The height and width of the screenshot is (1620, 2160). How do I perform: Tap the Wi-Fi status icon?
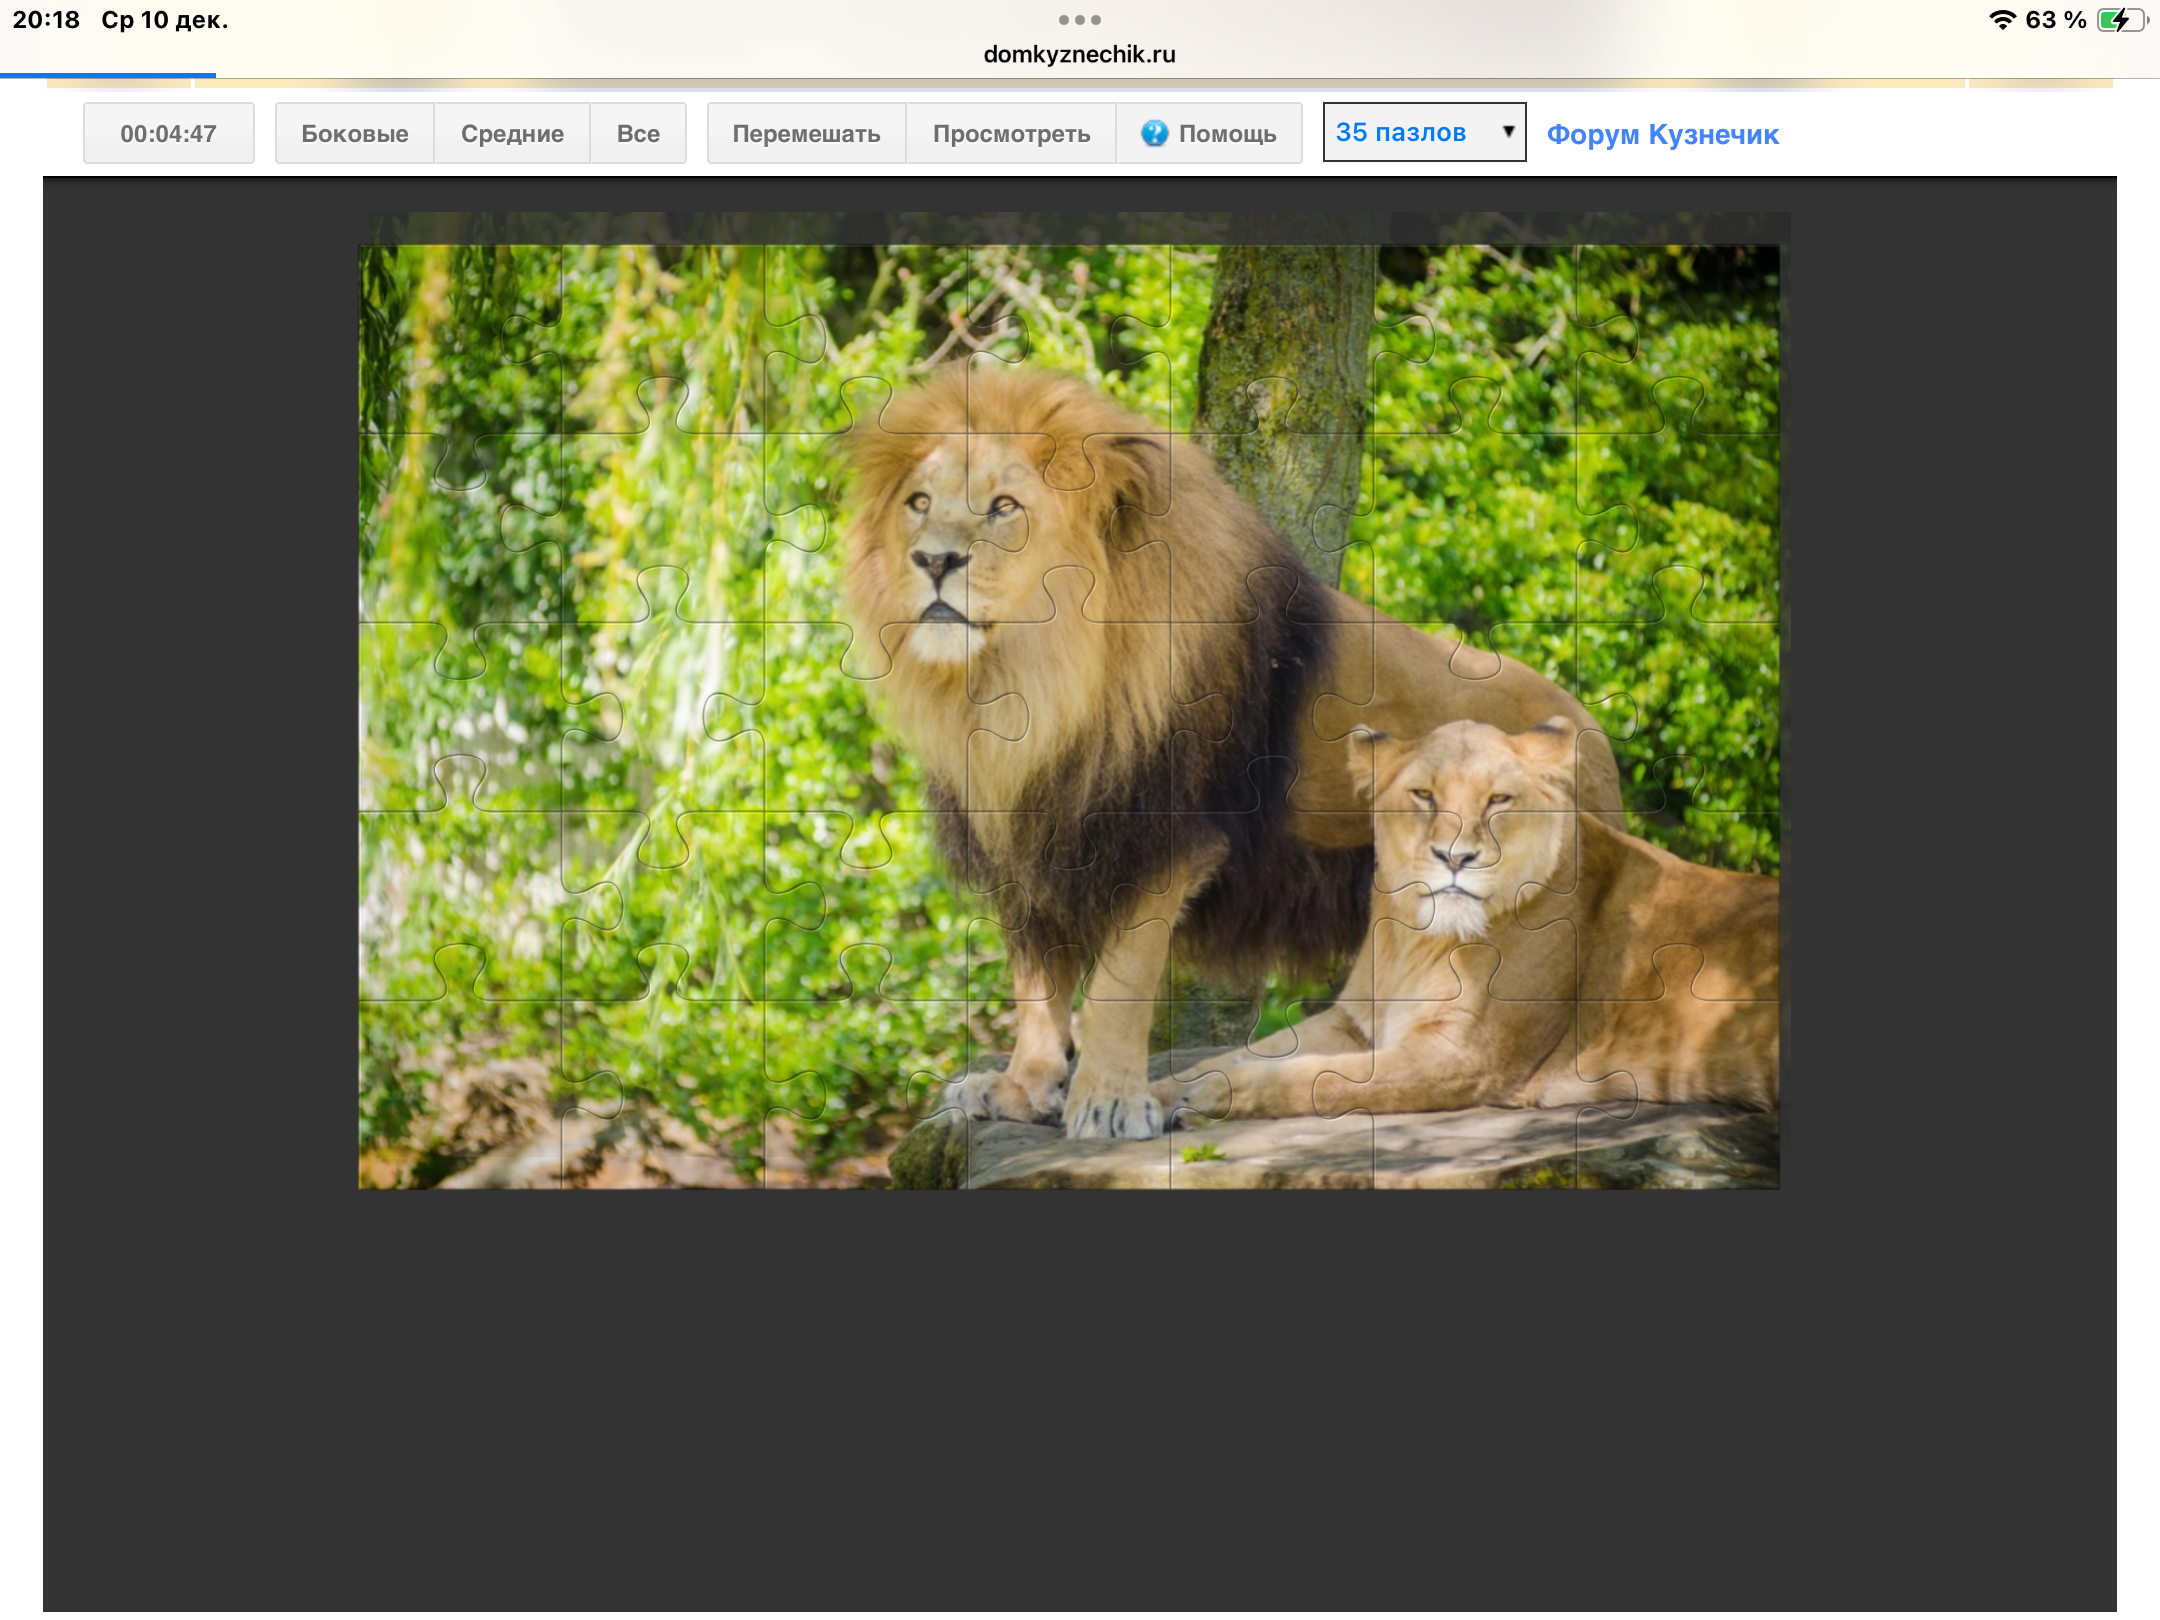pyautogui.click(x=2001, y=20)
